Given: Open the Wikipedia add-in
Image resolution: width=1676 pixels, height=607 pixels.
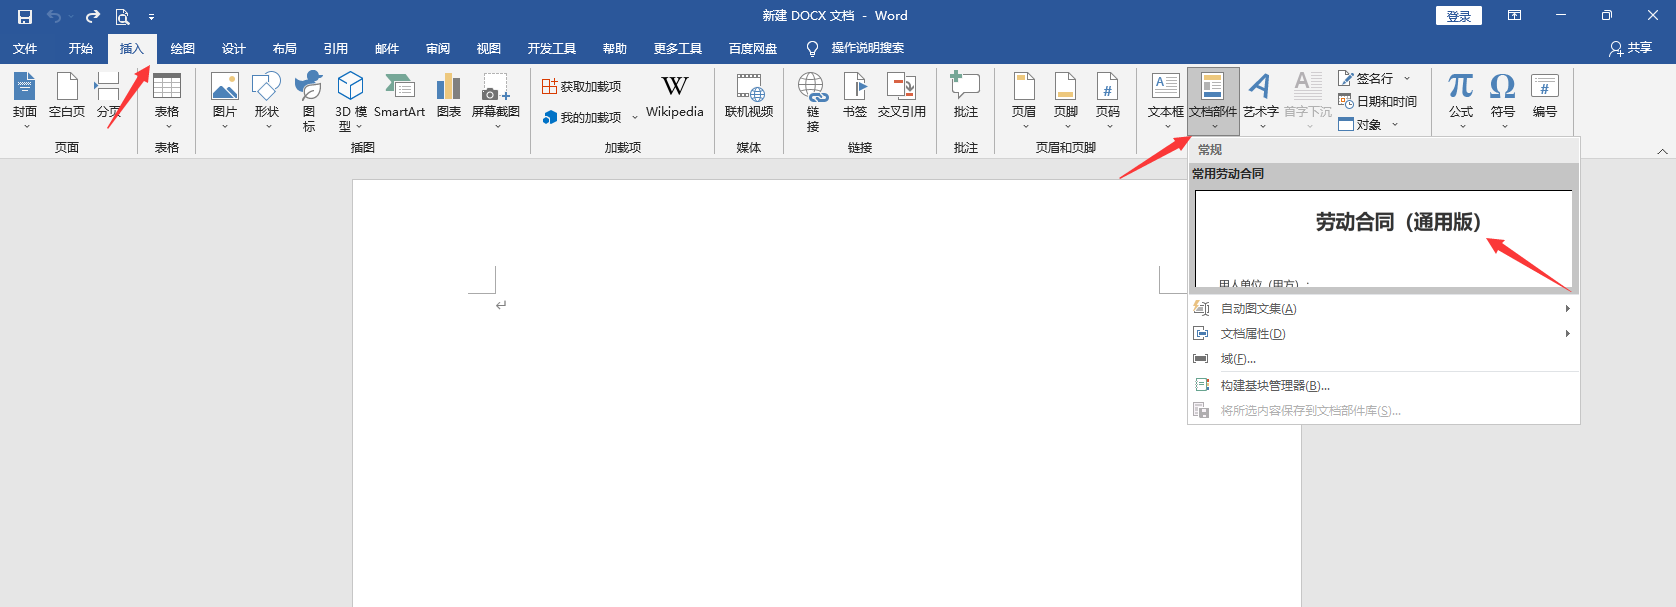Looking at the screenshot, I should [x=675, y=96].
